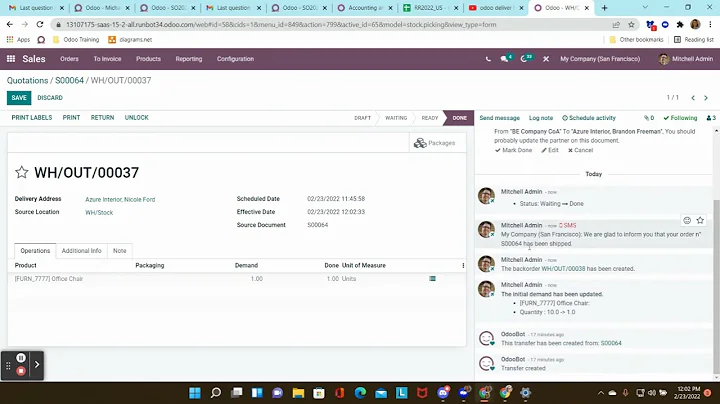Open the Reporting menu
The width and height of the screenshot is (720, 404).
pos(189,59)
